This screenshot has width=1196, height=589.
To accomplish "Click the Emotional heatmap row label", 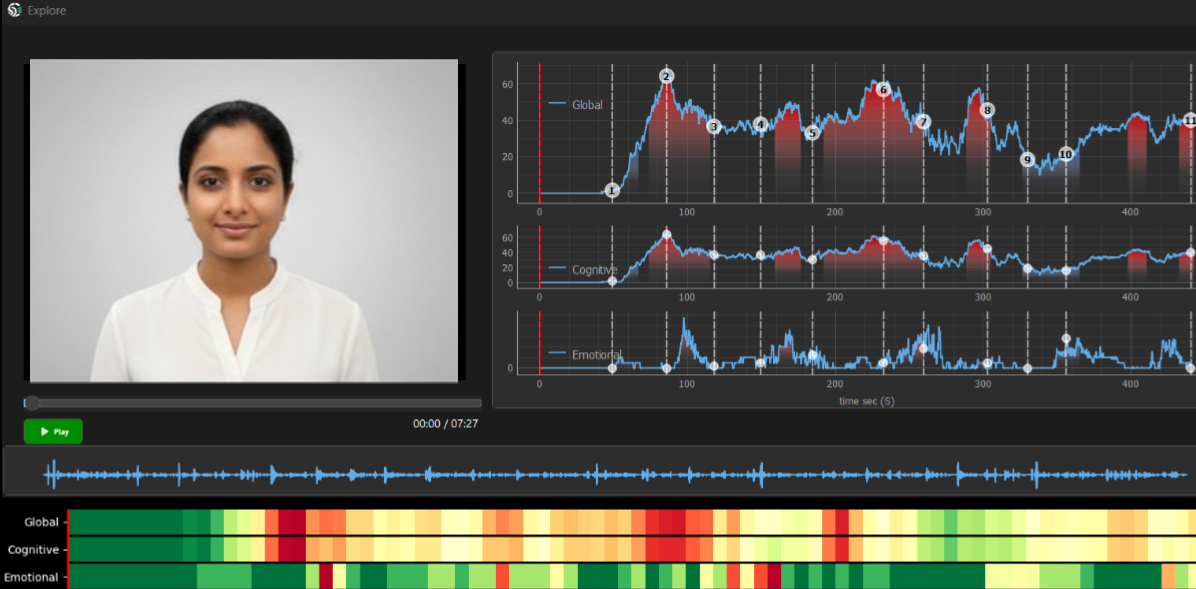I will pyautogui.click(x=31, y=577).
